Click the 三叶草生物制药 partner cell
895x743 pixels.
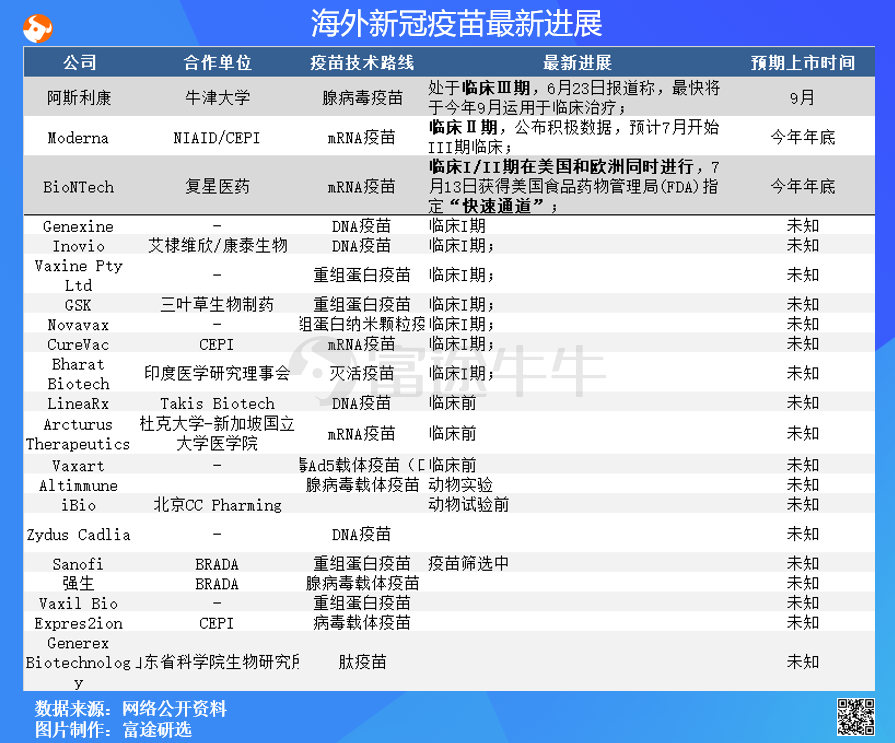[x=217, y=305]
